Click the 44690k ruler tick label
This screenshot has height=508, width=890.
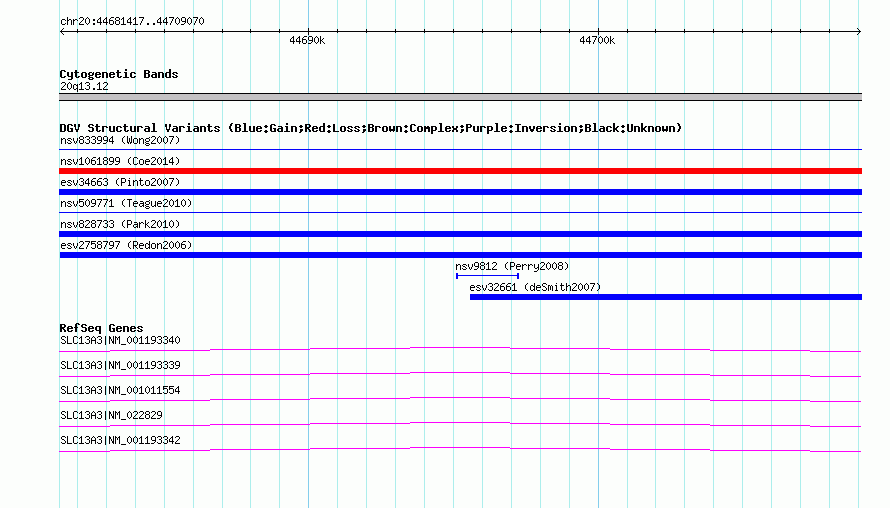point(307,40)
